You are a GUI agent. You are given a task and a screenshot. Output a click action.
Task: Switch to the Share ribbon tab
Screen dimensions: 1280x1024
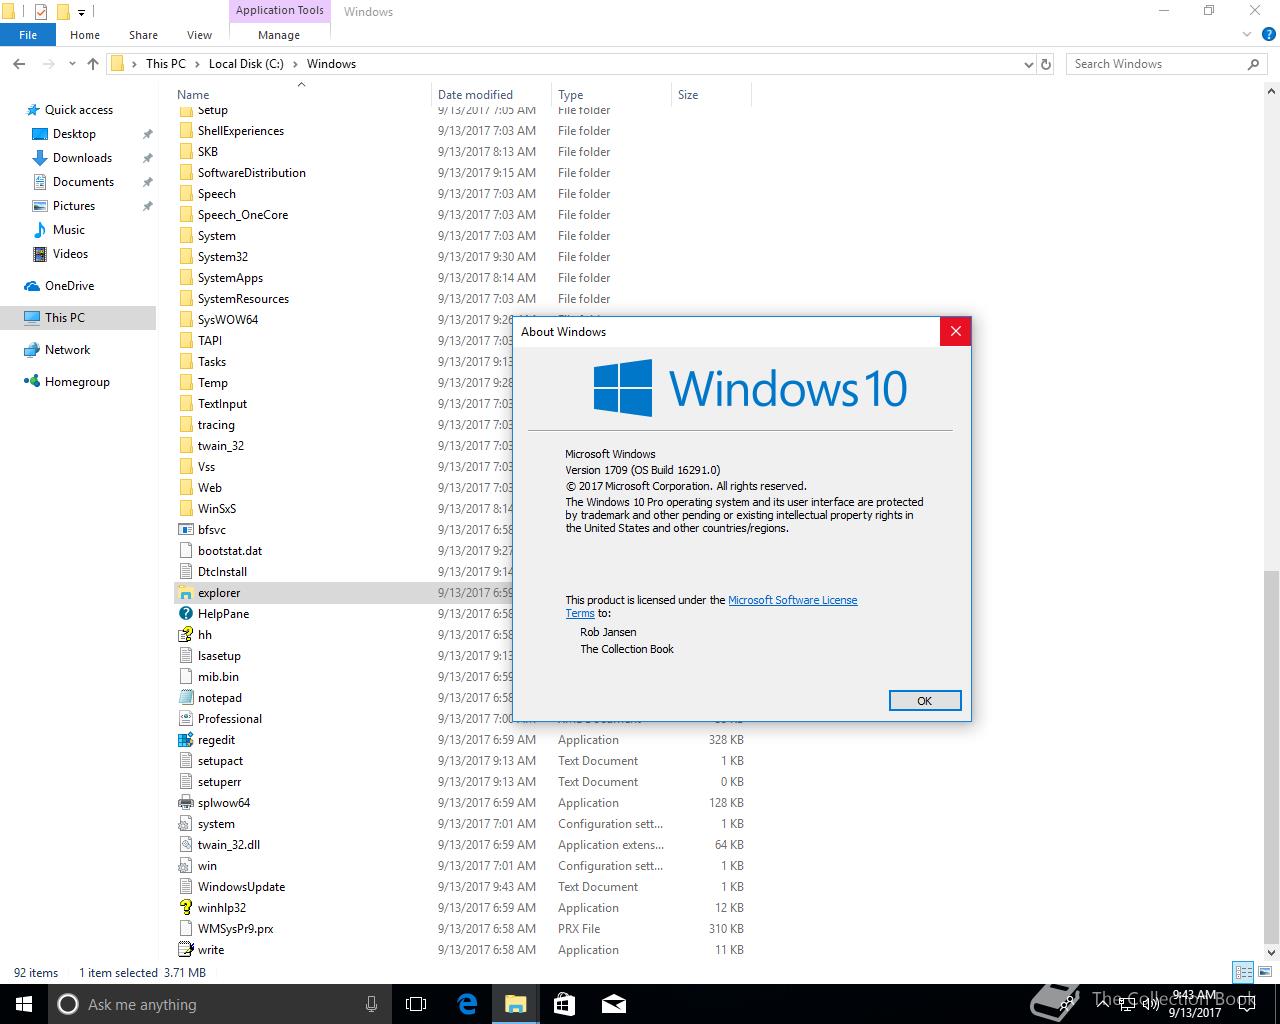tap(143, 35)
